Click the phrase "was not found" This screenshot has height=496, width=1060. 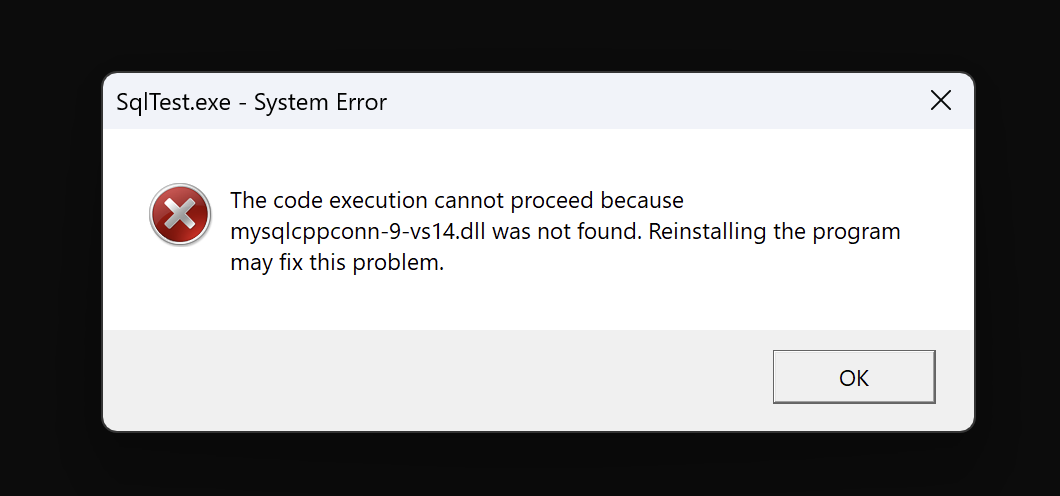(579, 232)
